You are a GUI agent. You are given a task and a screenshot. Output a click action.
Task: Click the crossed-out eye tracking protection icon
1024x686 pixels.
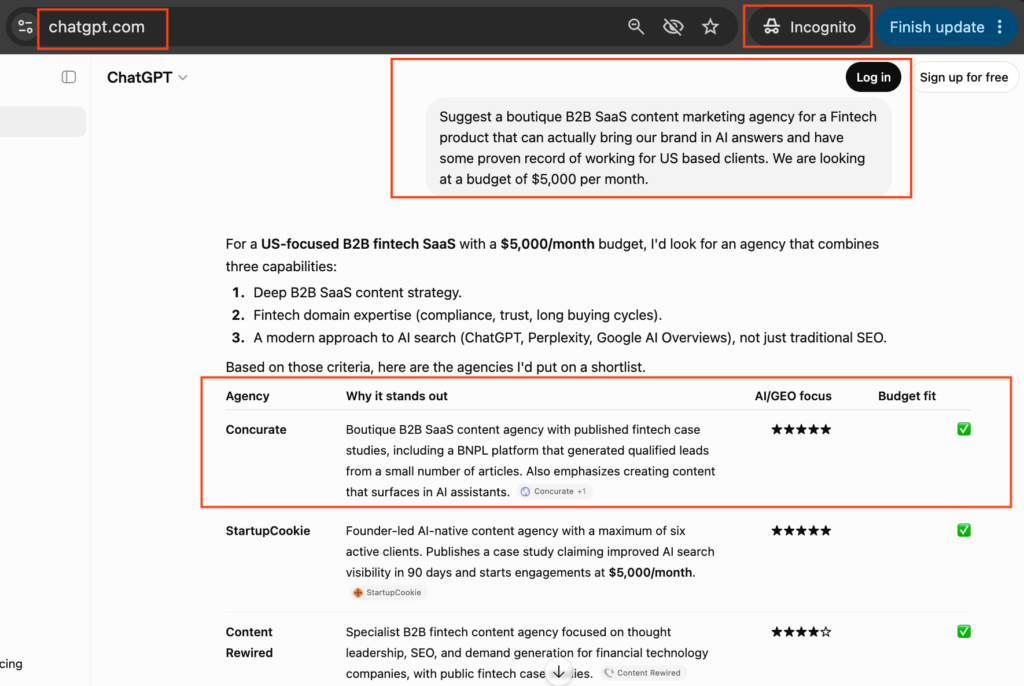(673, 27)
